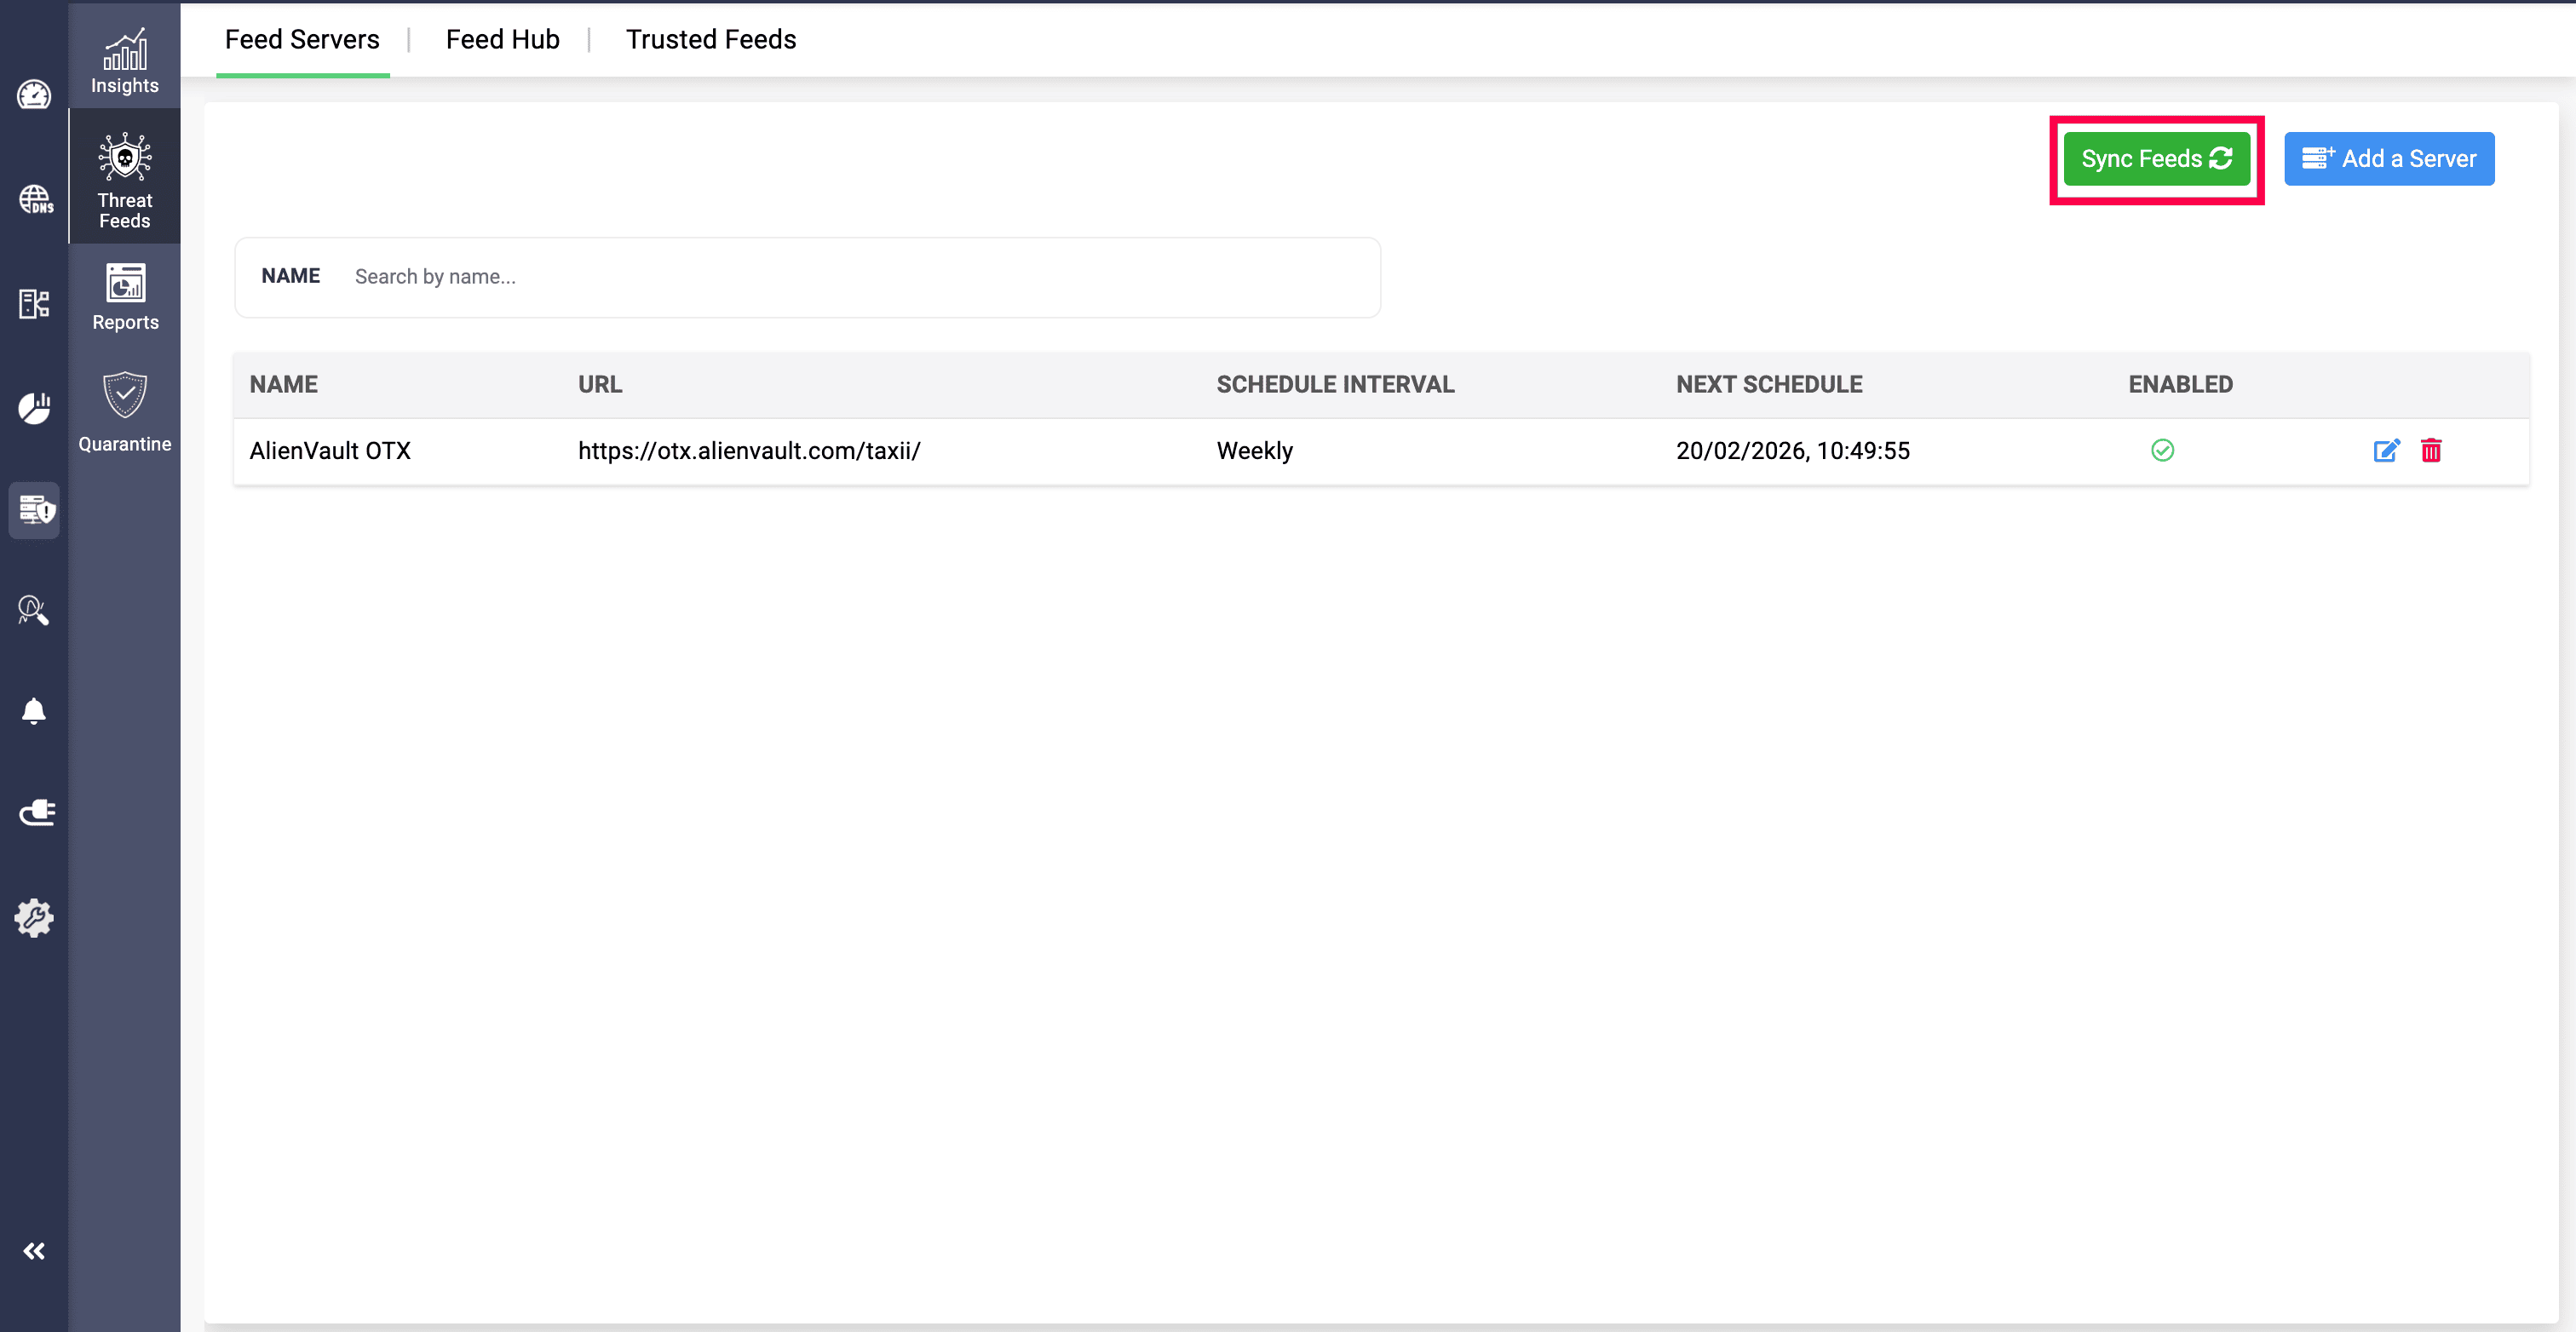
Task: Delete the AlienVault OTX server
Action: click(x=2431, y=451)
